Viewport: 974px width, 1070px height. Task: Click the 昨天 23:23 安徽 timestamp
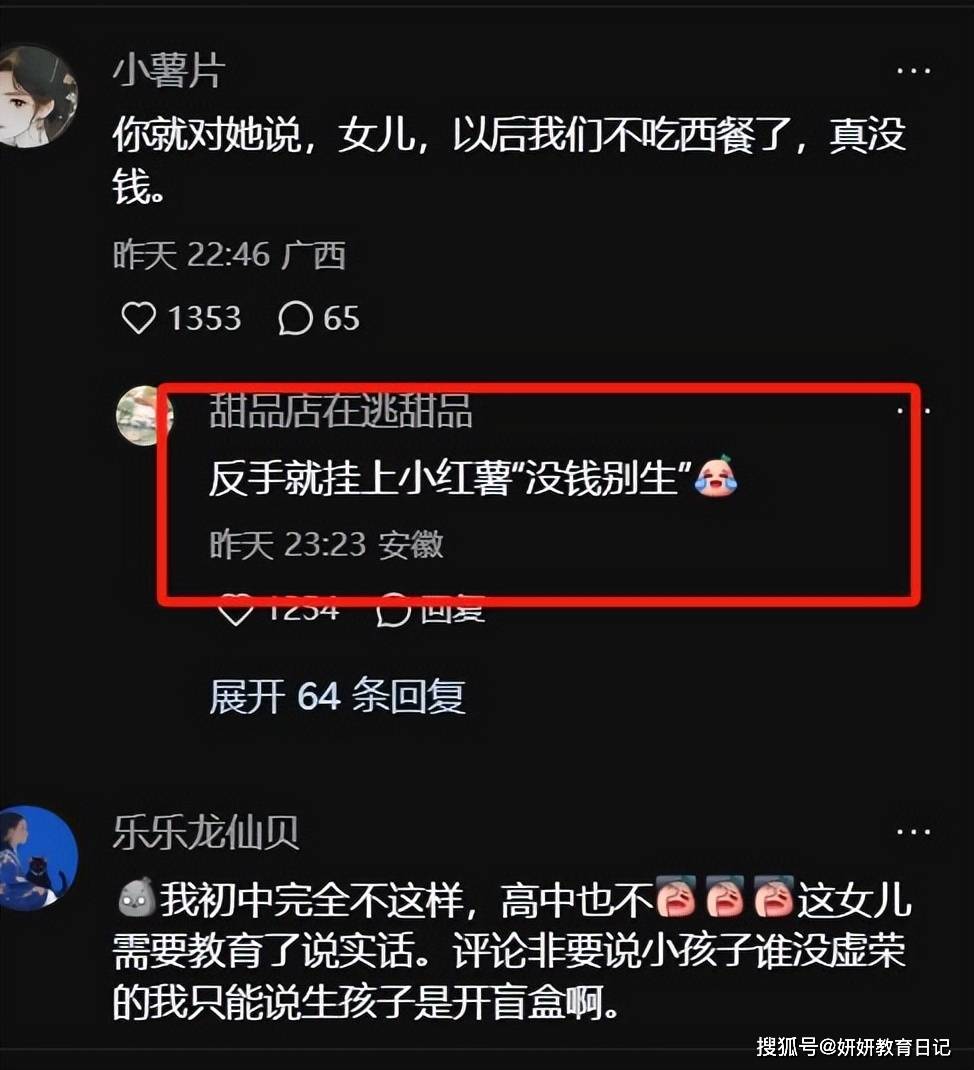pos(326,545)
